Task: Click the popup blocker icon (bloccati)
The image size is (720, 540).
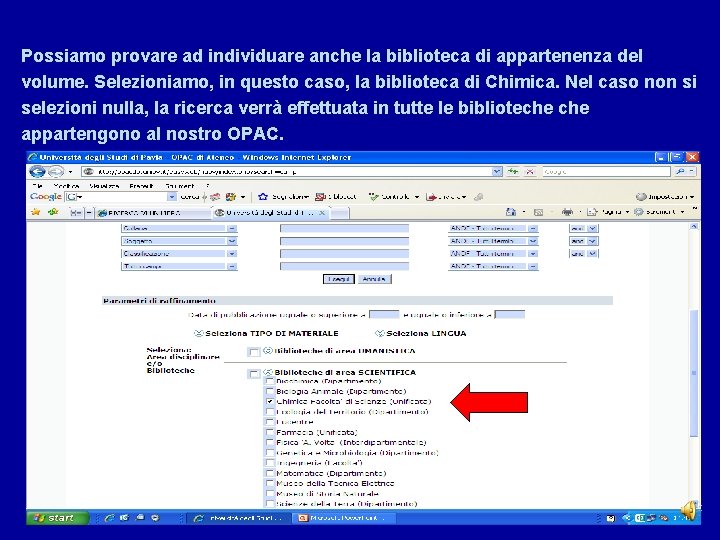Action: [x=320, y=197]
